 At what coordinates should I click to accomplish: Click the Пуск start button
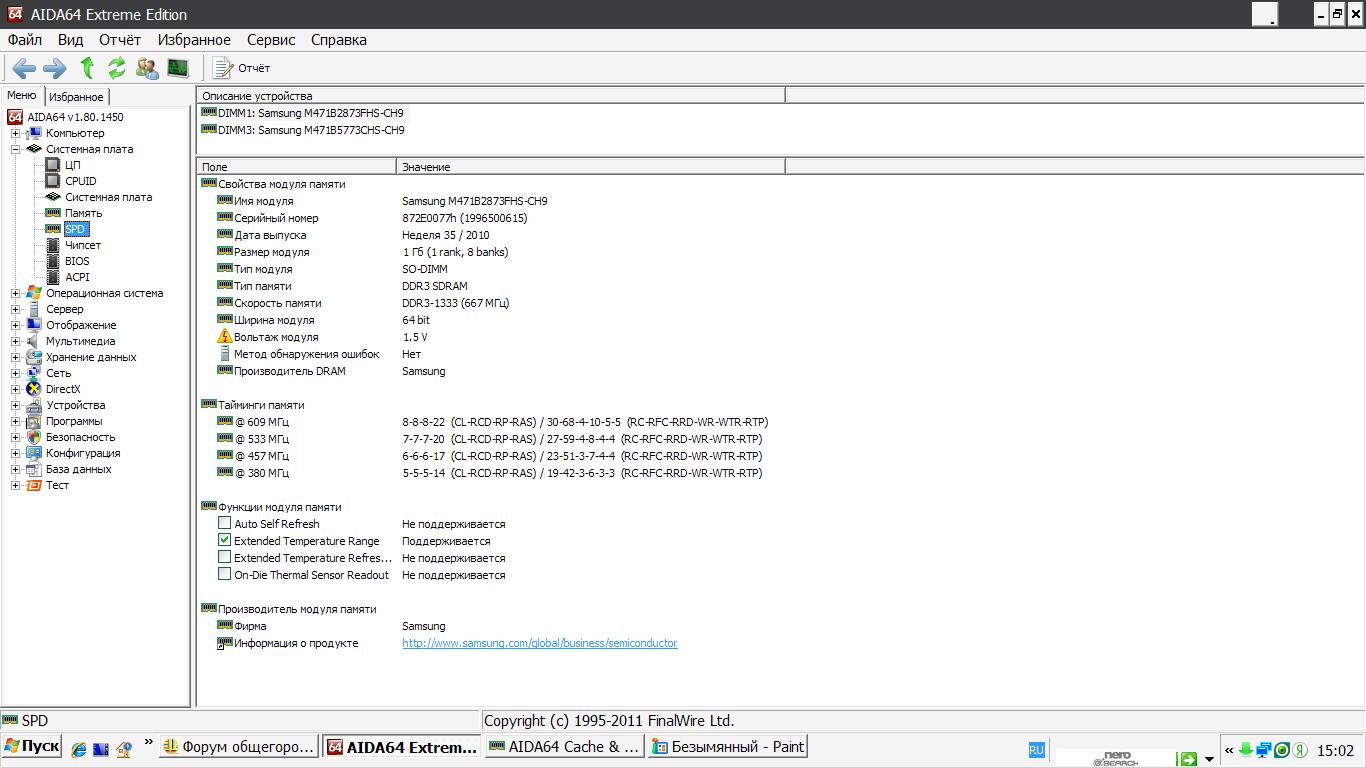tap(31, 747)
